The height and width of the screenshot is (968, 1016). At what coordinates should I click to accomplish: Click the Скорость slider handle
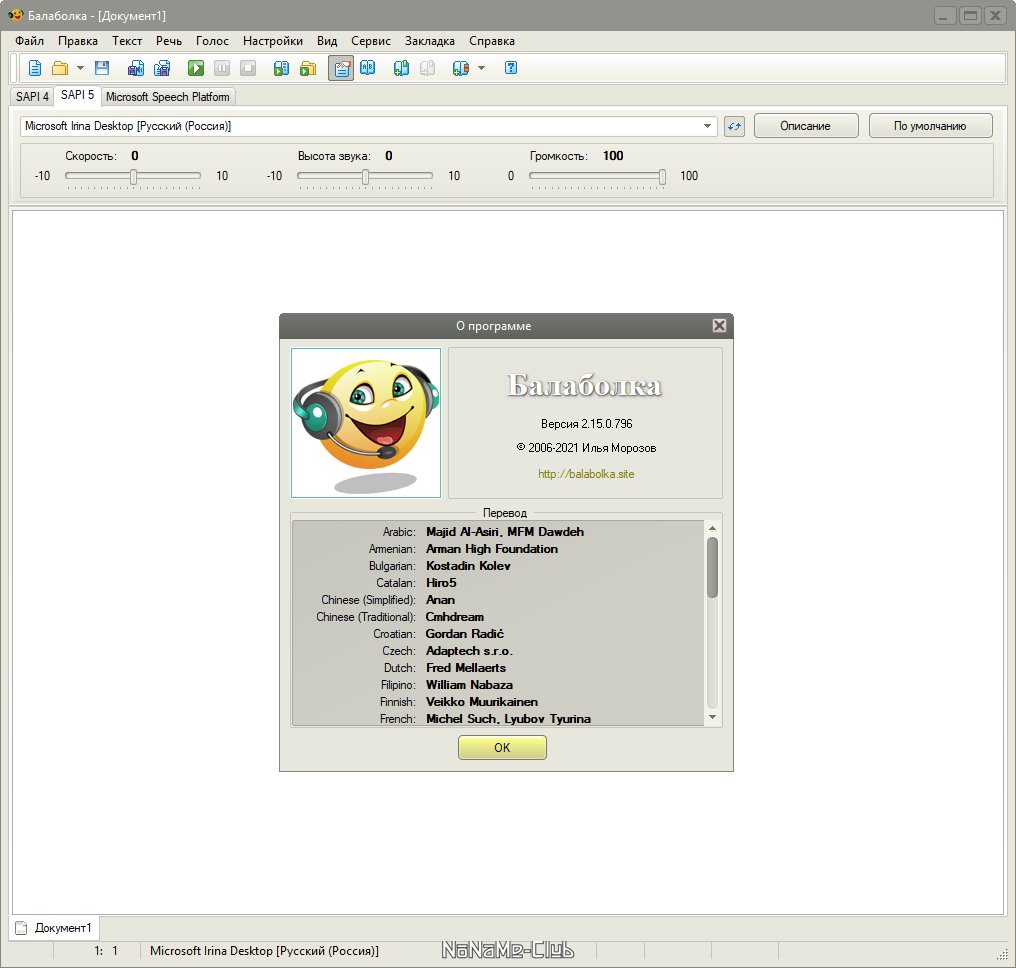pos(133,176)
